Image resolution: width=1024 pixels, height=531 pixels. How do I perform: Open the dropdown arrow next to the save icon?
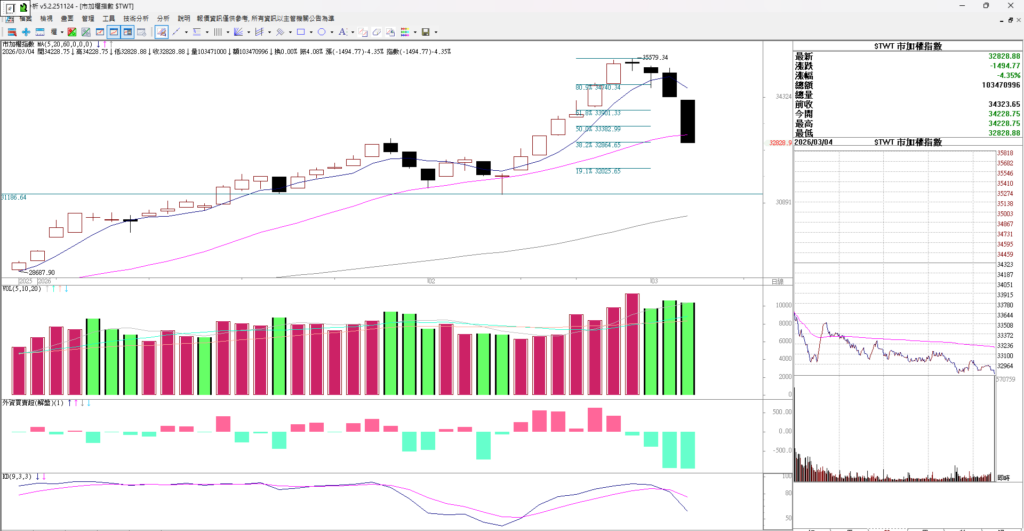pos(436,32)
